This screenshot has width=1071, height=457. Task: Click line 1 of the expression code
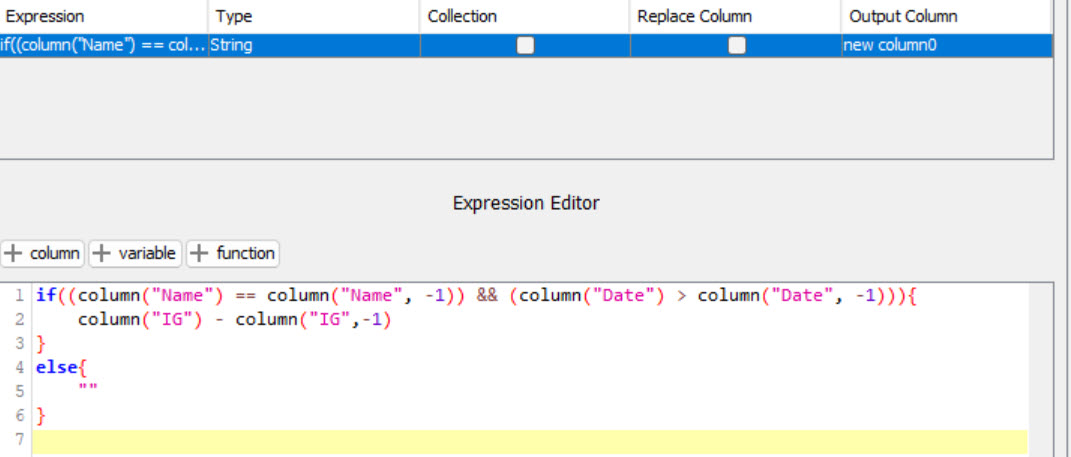[x=476, y=296]
